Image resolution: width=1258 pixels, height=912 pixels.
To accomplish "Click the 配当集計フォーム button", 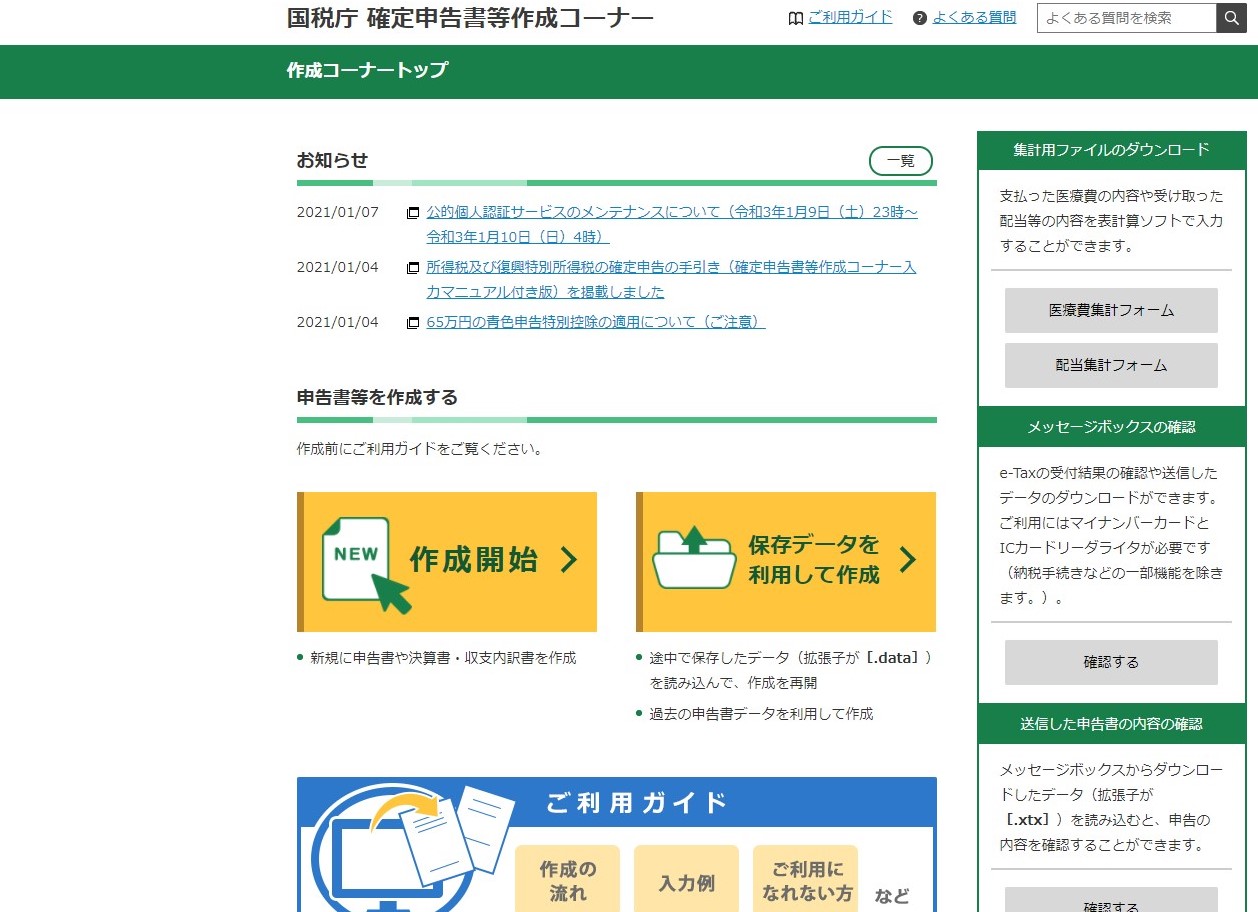I will click(x=1111, y=365).
